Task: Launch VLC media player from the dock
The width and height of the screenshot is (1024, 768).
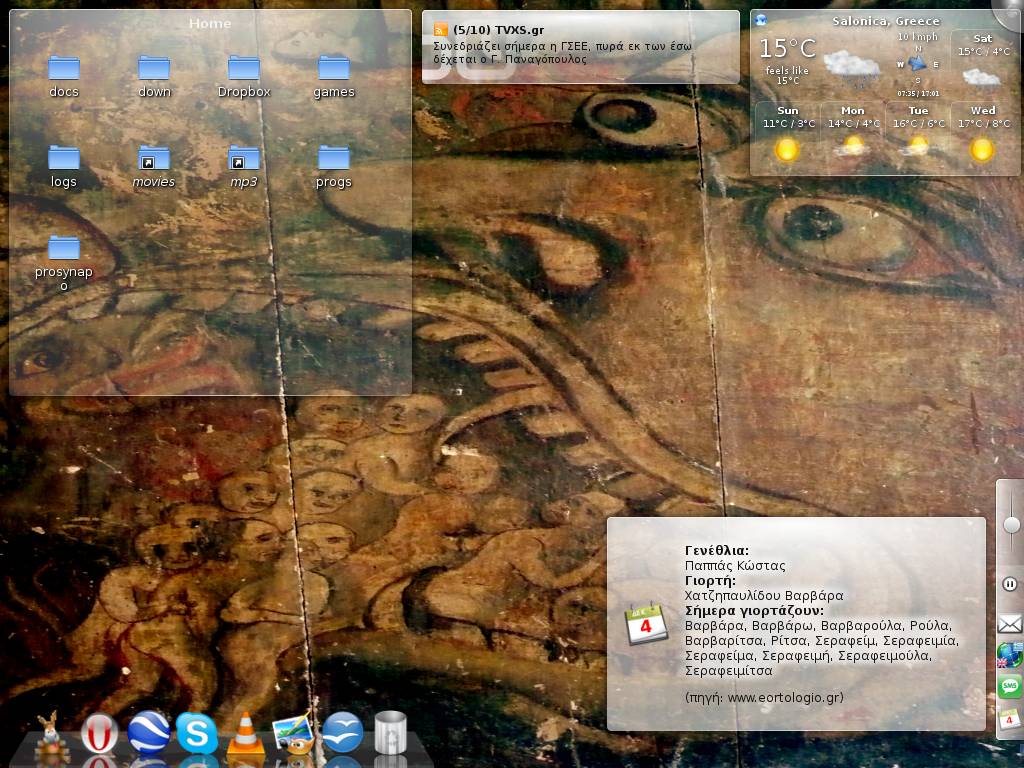Action: click(246, 734)
